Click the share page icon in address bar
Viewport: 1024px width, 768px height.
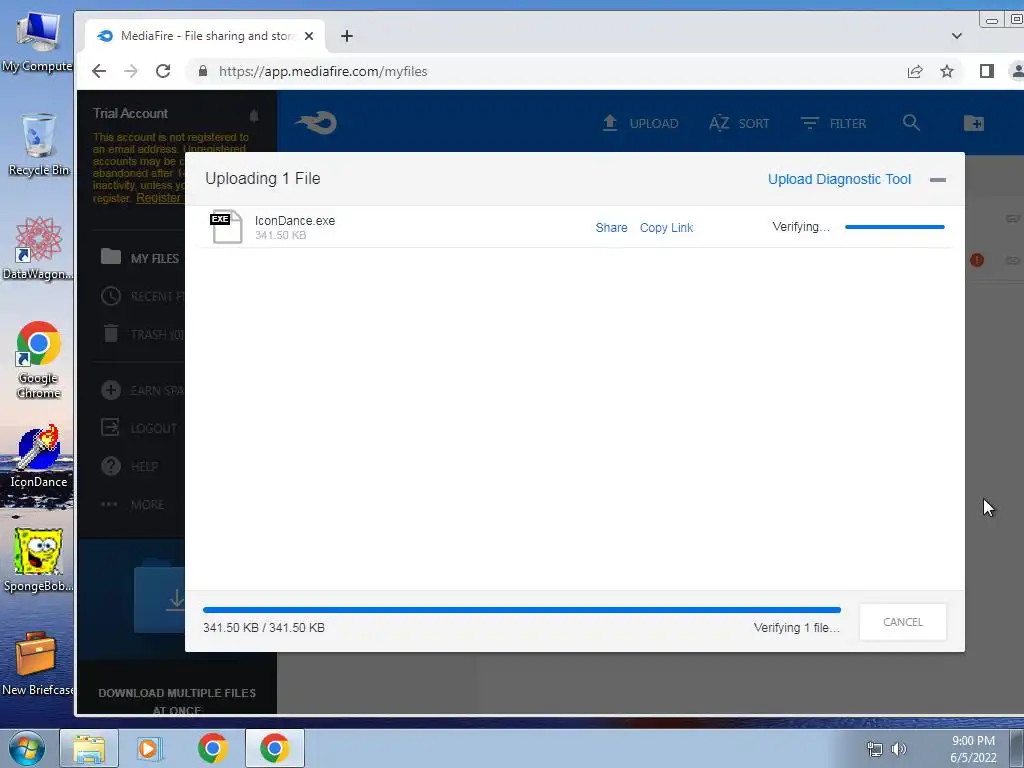pyautogui.click(x=915, y=72)
